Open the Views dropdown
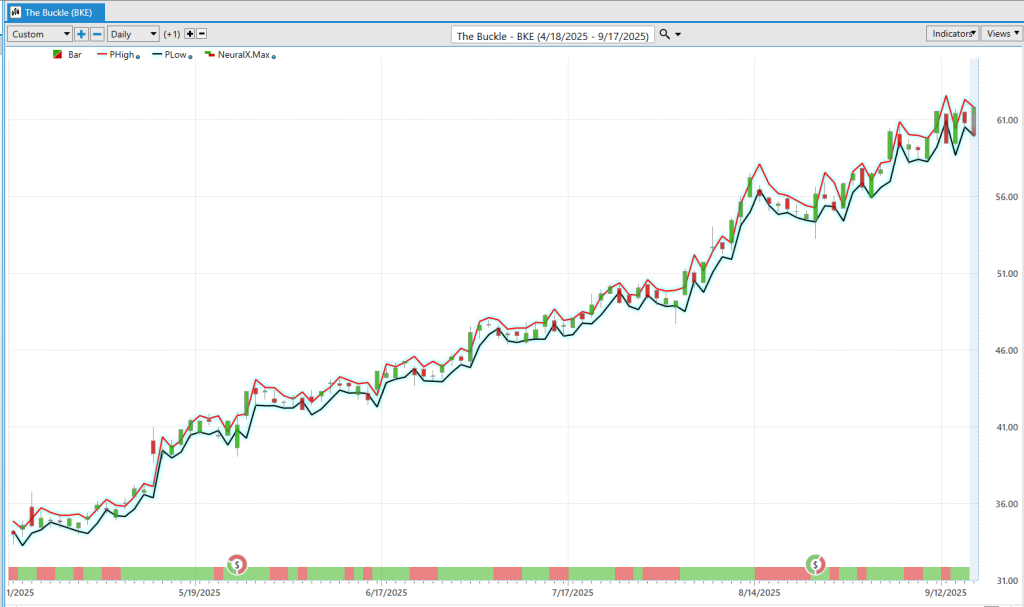Viewport: 1024px width, 607px height. tap(1002, 33)
